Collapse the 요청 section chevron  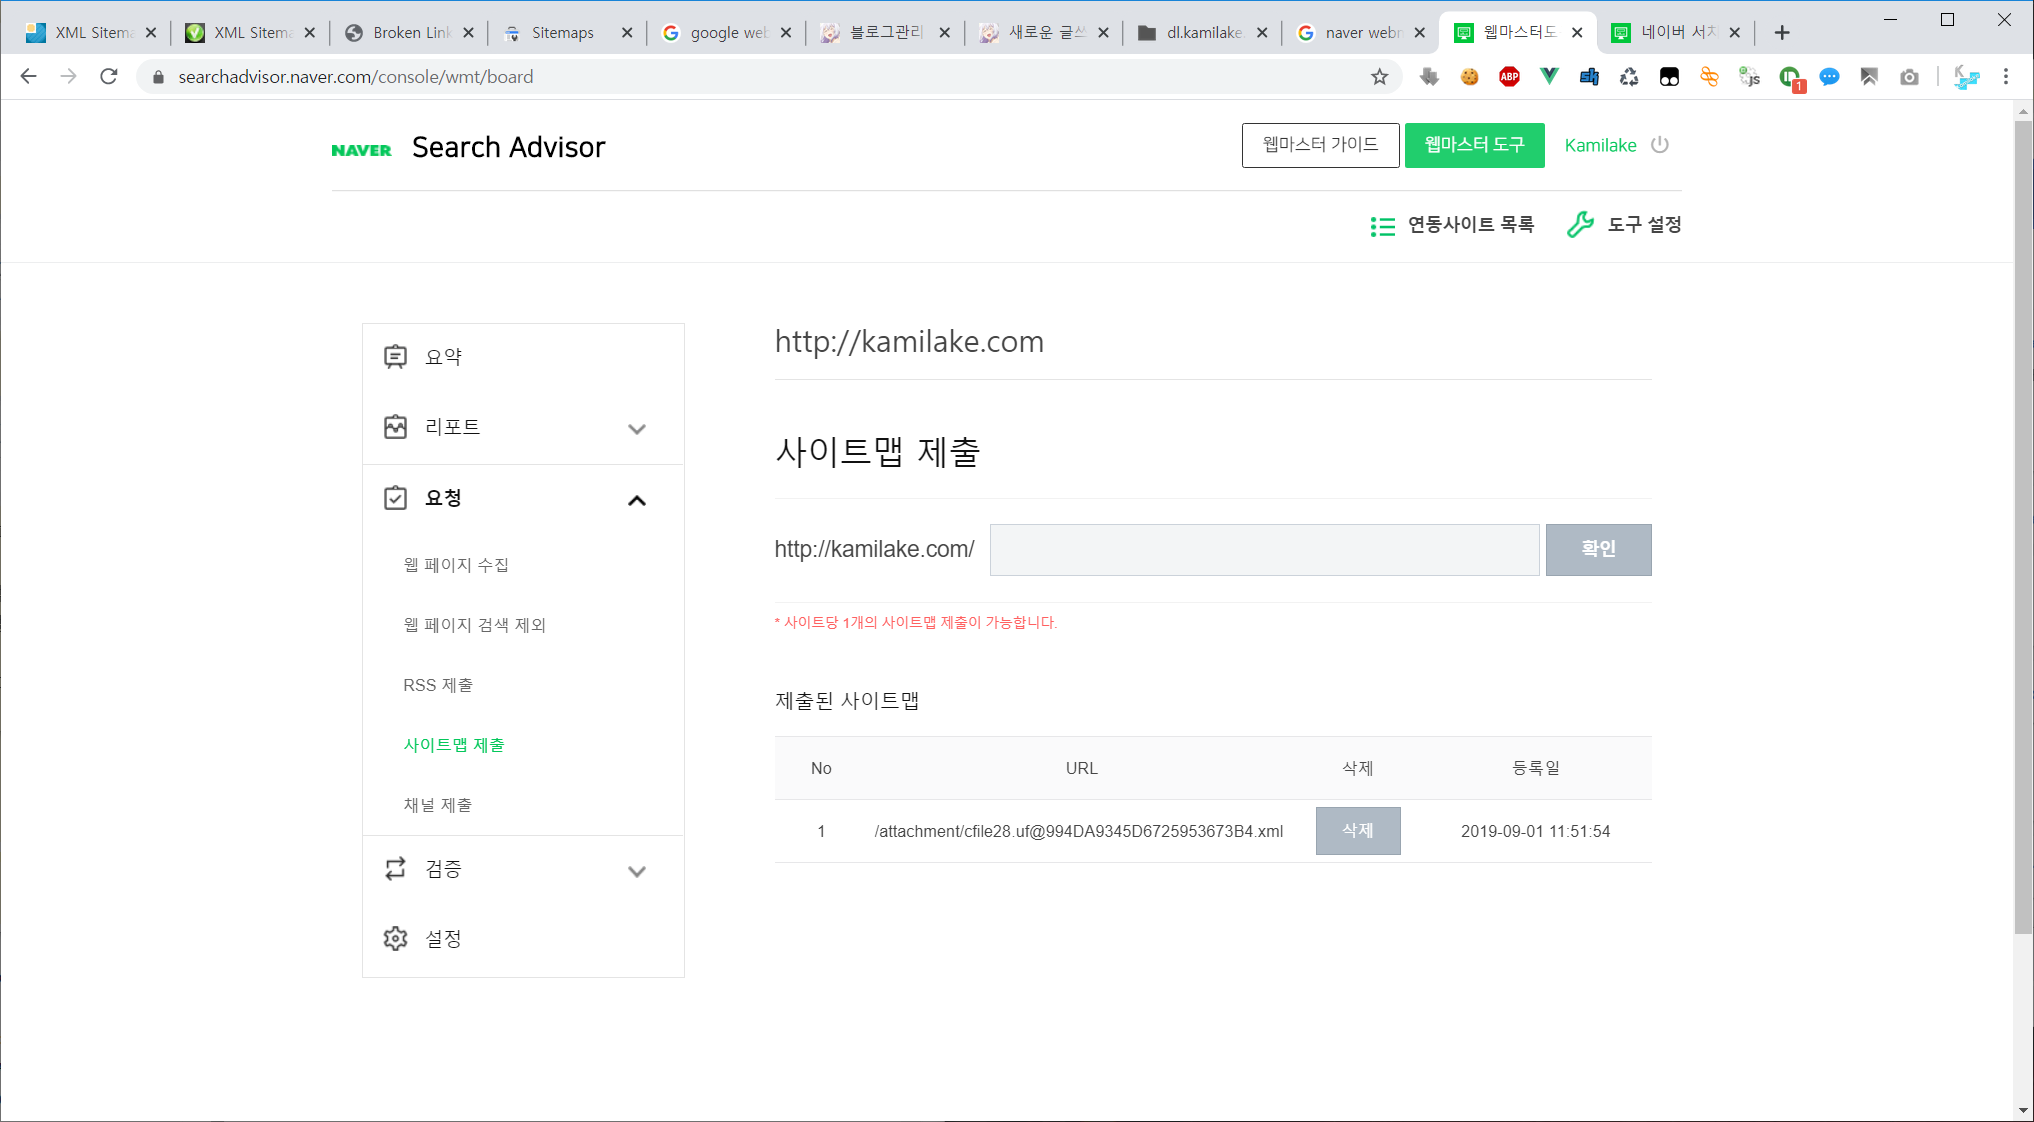point(636,500)
